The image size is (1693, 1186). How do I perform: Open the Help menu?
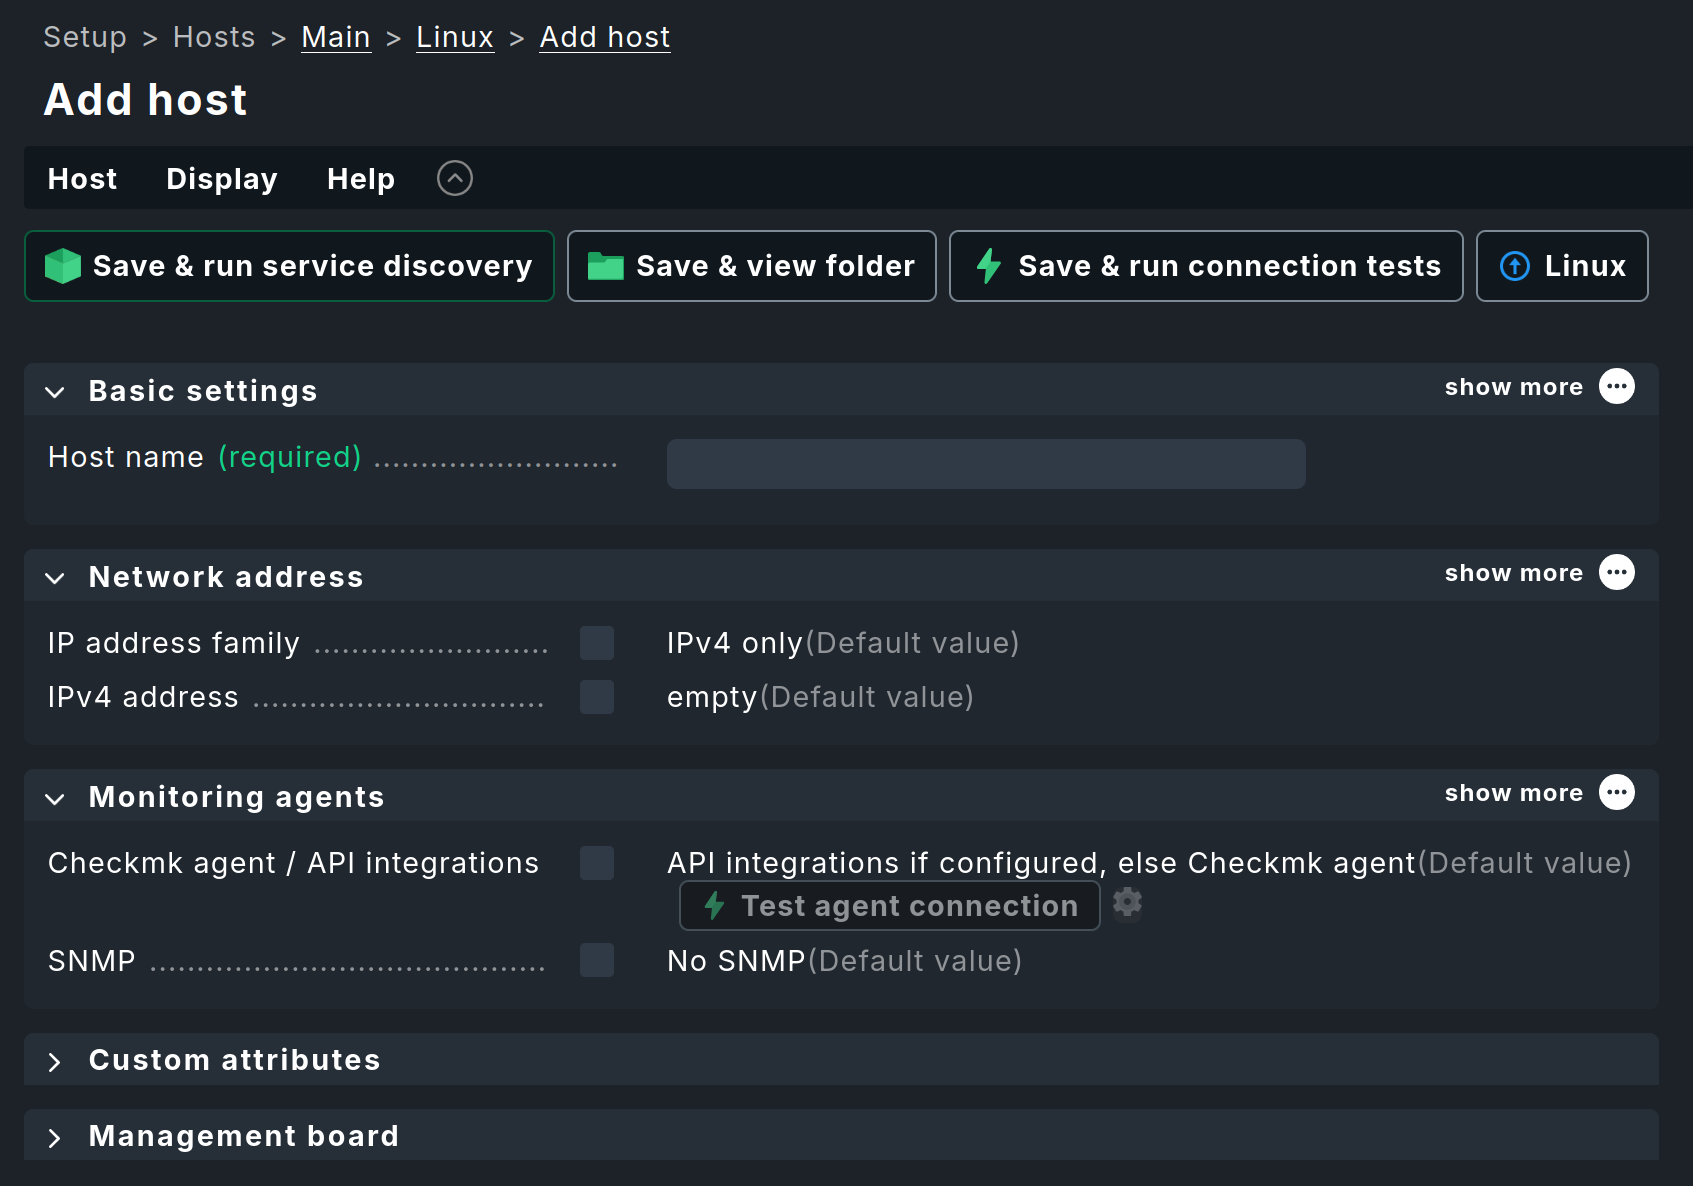click(x=360, y=178)
